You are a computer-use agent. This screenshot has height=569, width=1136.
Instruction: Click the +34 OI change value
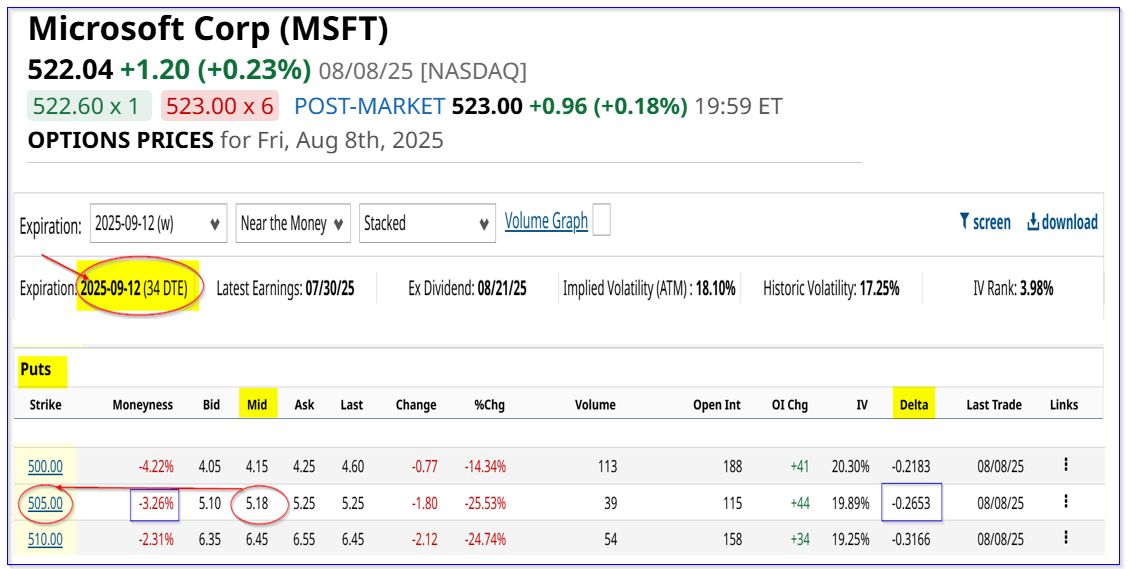coord(799,539)
